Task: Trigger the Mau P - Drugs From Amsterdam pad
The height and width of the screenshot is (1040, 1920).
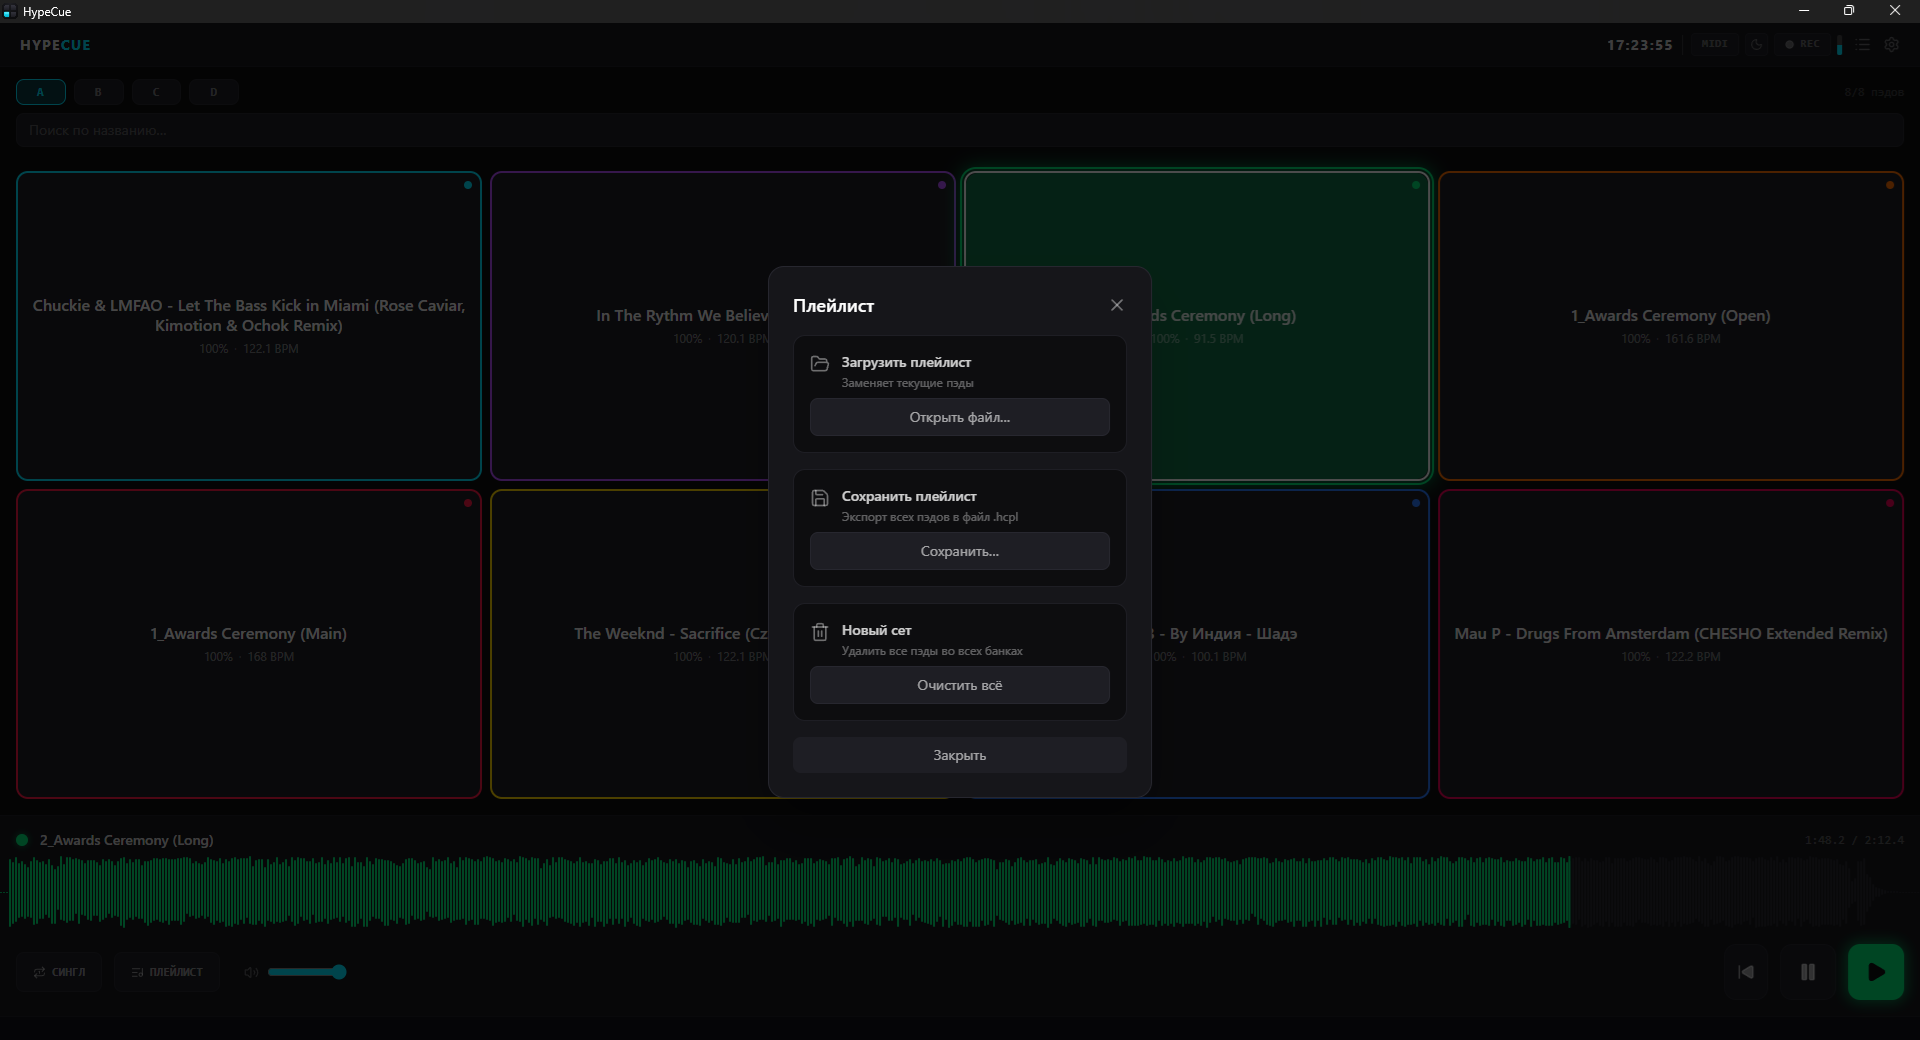Action: [x=1670, y=644]
